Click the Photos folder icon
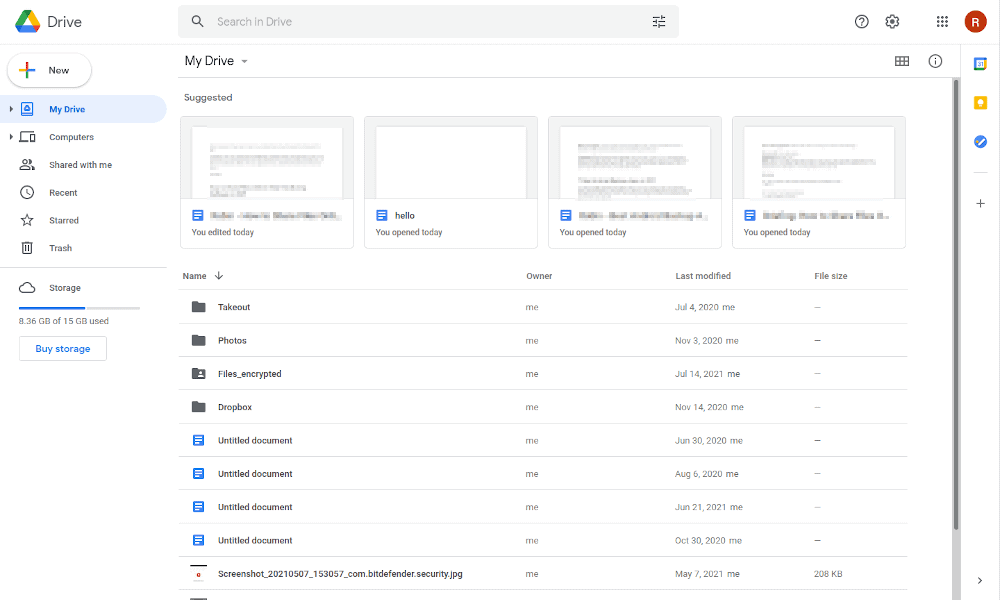Viewport: 1000px width, 600px height. [199, 340]
